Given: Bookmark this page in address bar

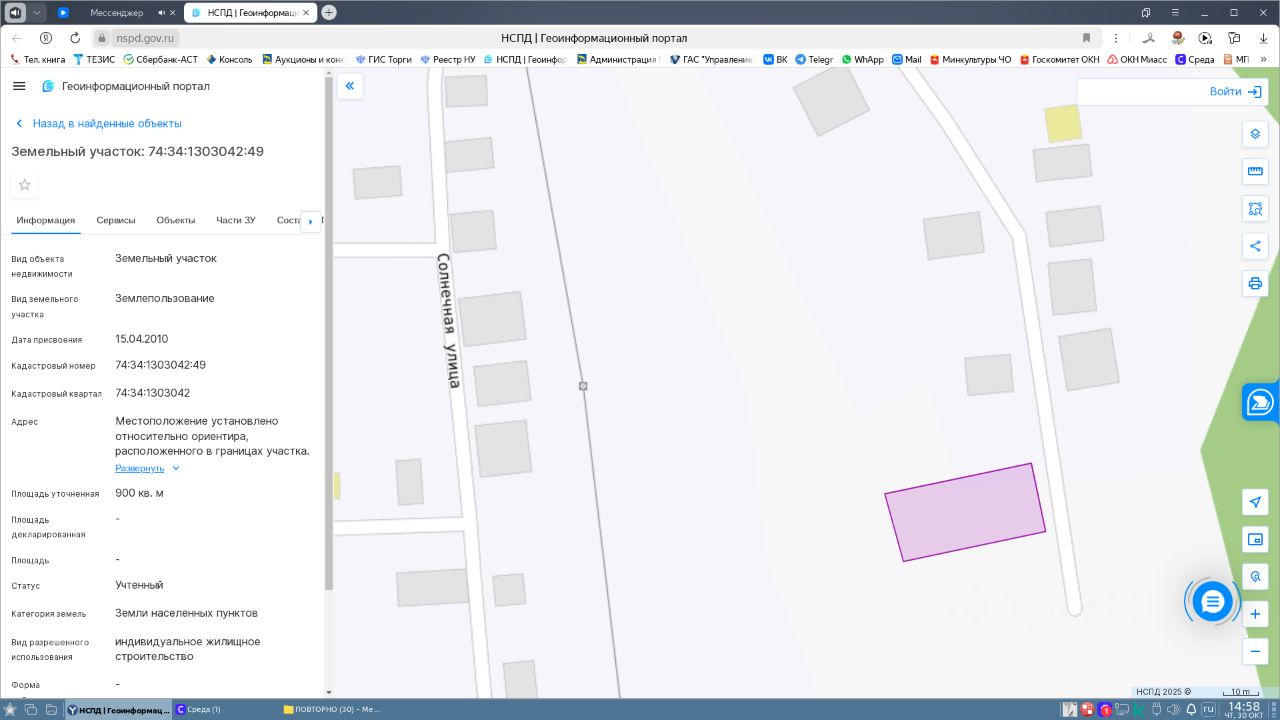Looking at the screenshot, I should 1086,38.
